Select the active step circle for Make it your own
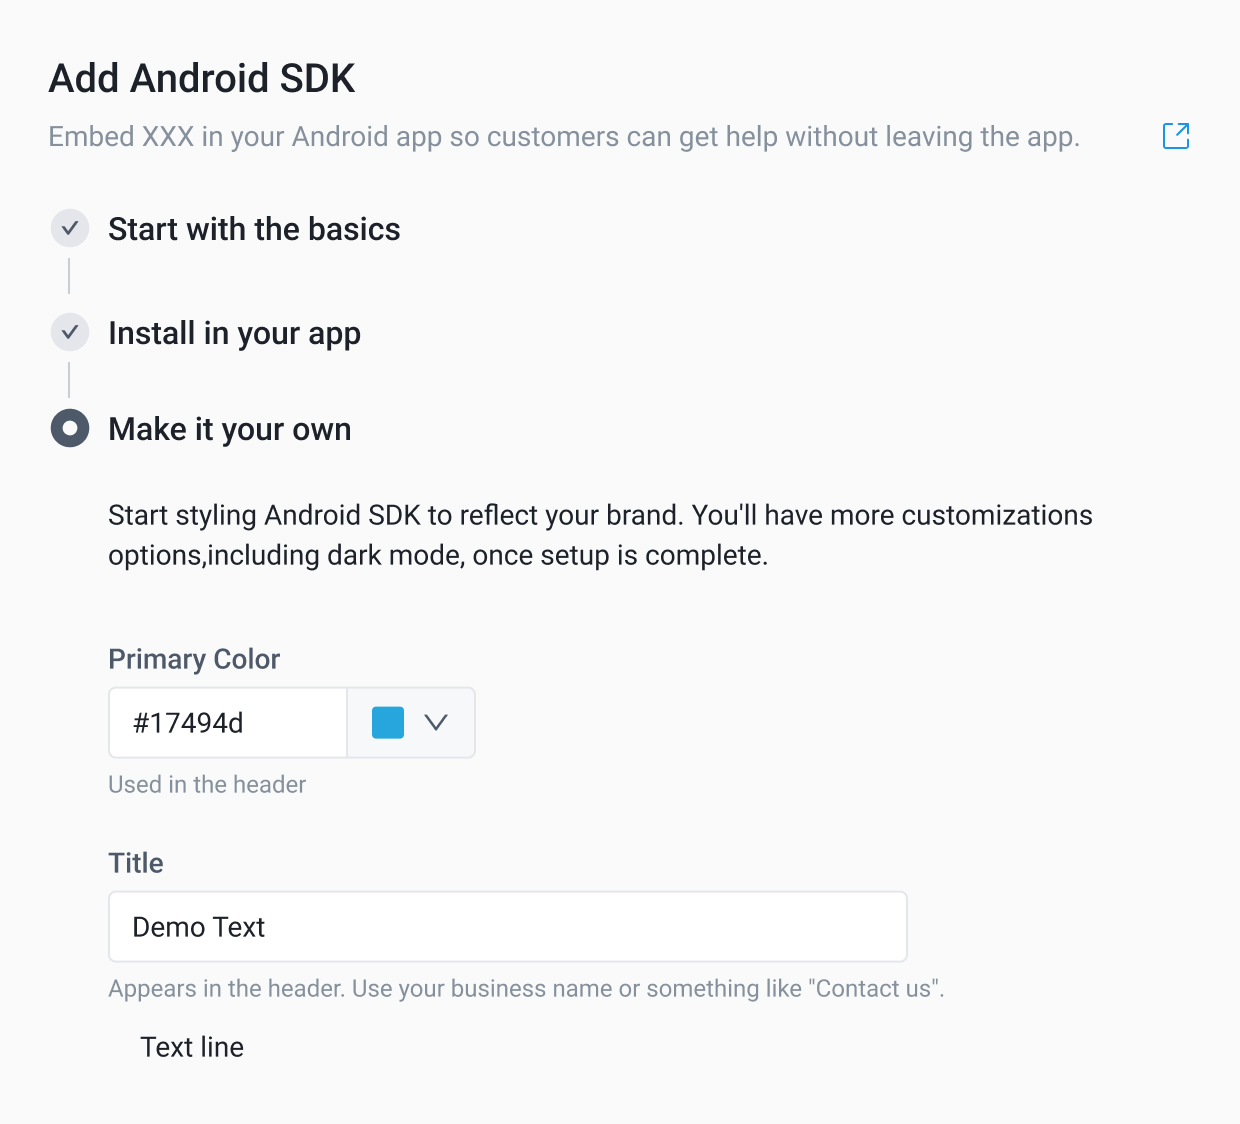 [70, 428]
